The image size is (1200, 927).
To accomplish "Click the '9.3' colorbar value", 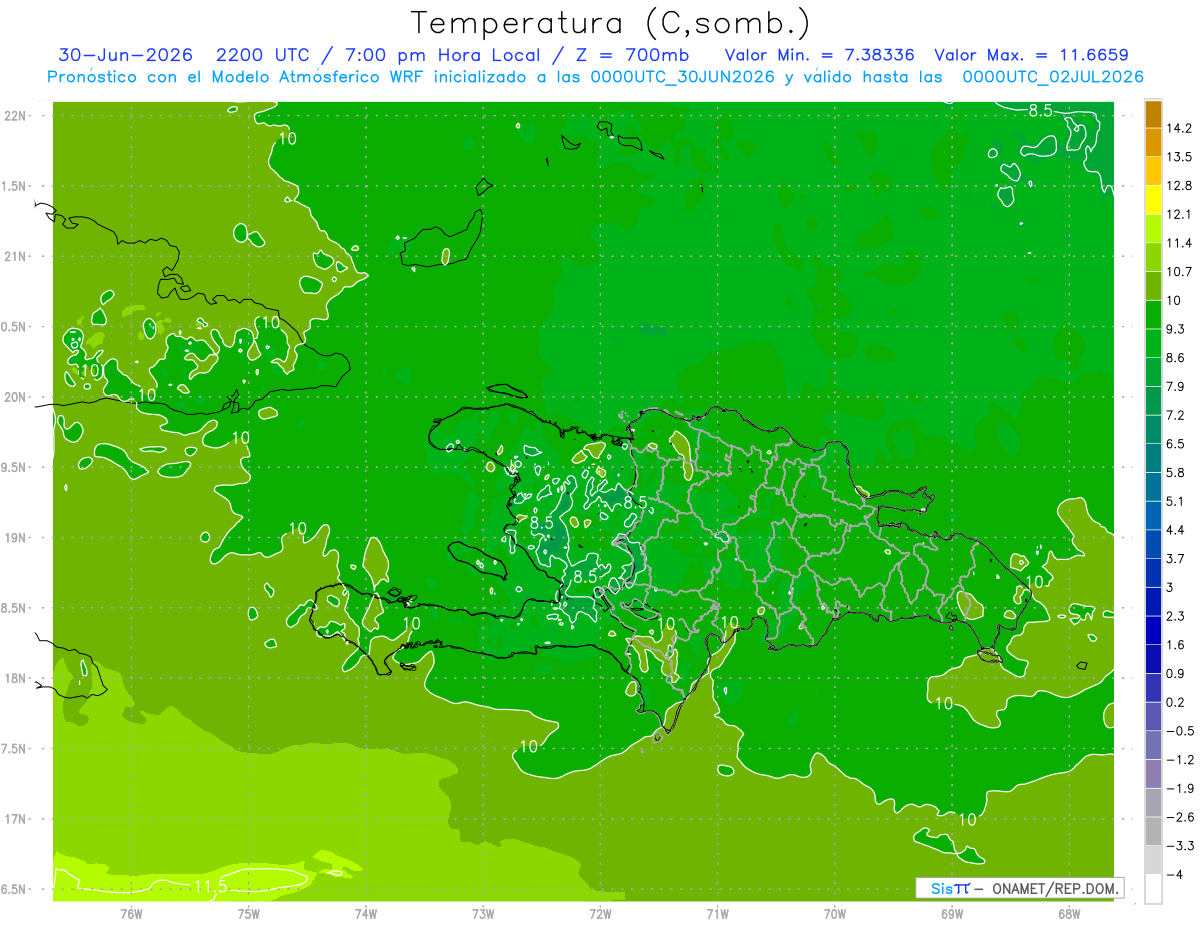I will click(x=1176, y=329).
